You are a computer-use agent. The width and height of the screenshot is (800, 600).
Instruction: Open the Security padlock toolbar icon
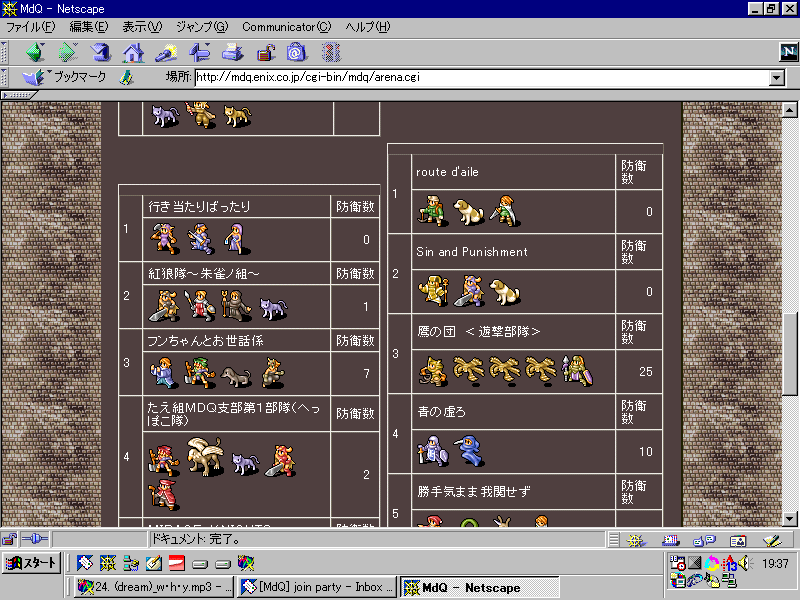click(265, 52)
